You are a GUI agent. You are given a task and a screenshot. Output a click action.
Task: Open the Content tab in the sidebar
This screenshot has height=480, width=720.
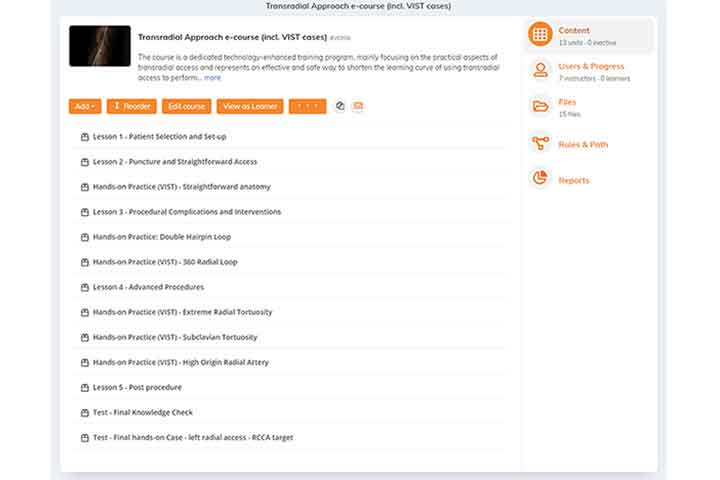pos(589,35)
